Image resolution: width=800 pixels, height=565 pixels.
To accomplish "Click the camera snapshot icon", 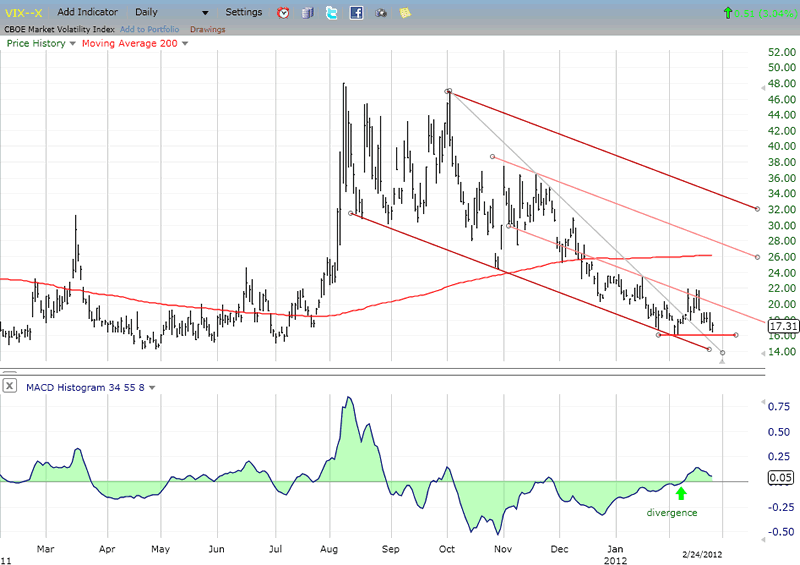I will point(380,13).
